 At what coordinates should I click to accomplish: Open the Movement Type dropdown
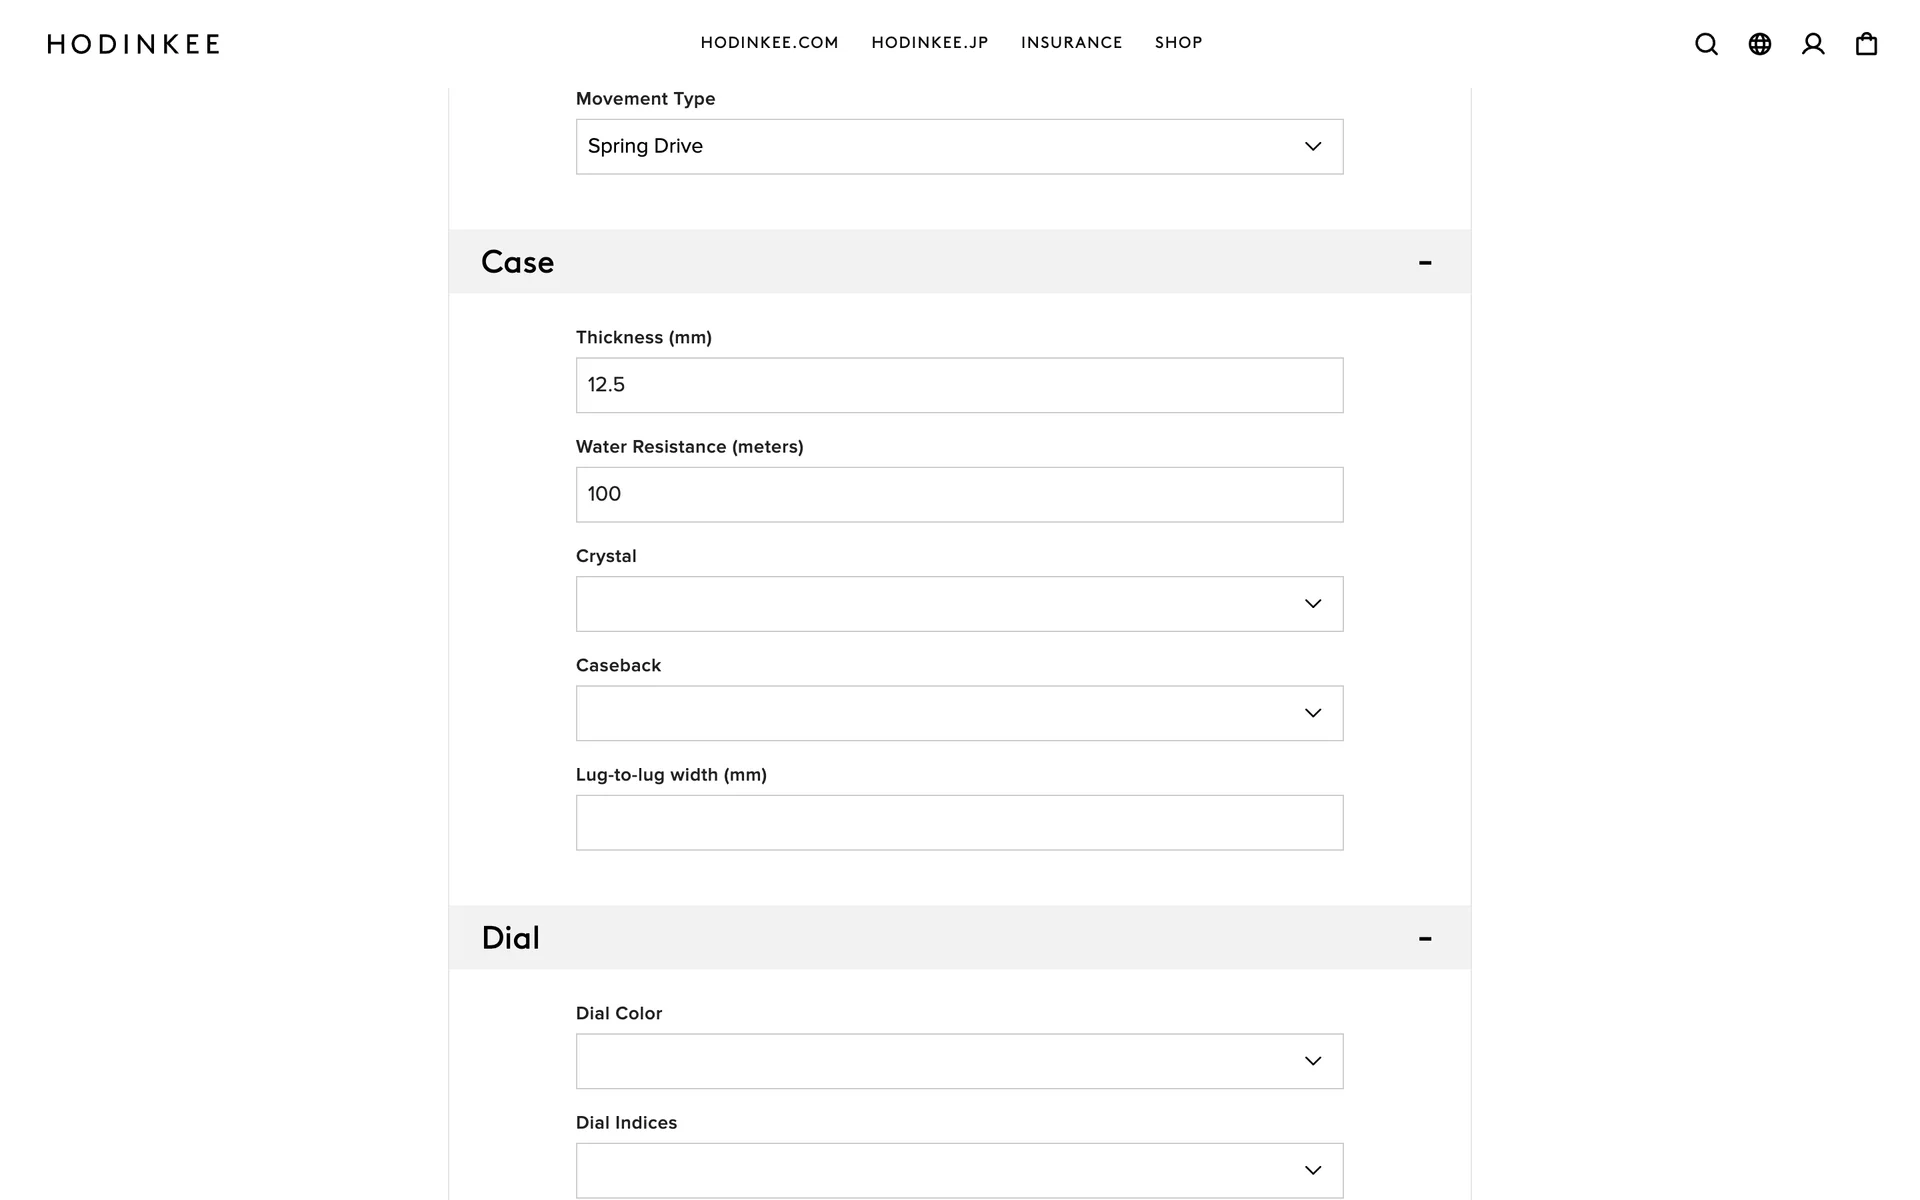(959, 147)
